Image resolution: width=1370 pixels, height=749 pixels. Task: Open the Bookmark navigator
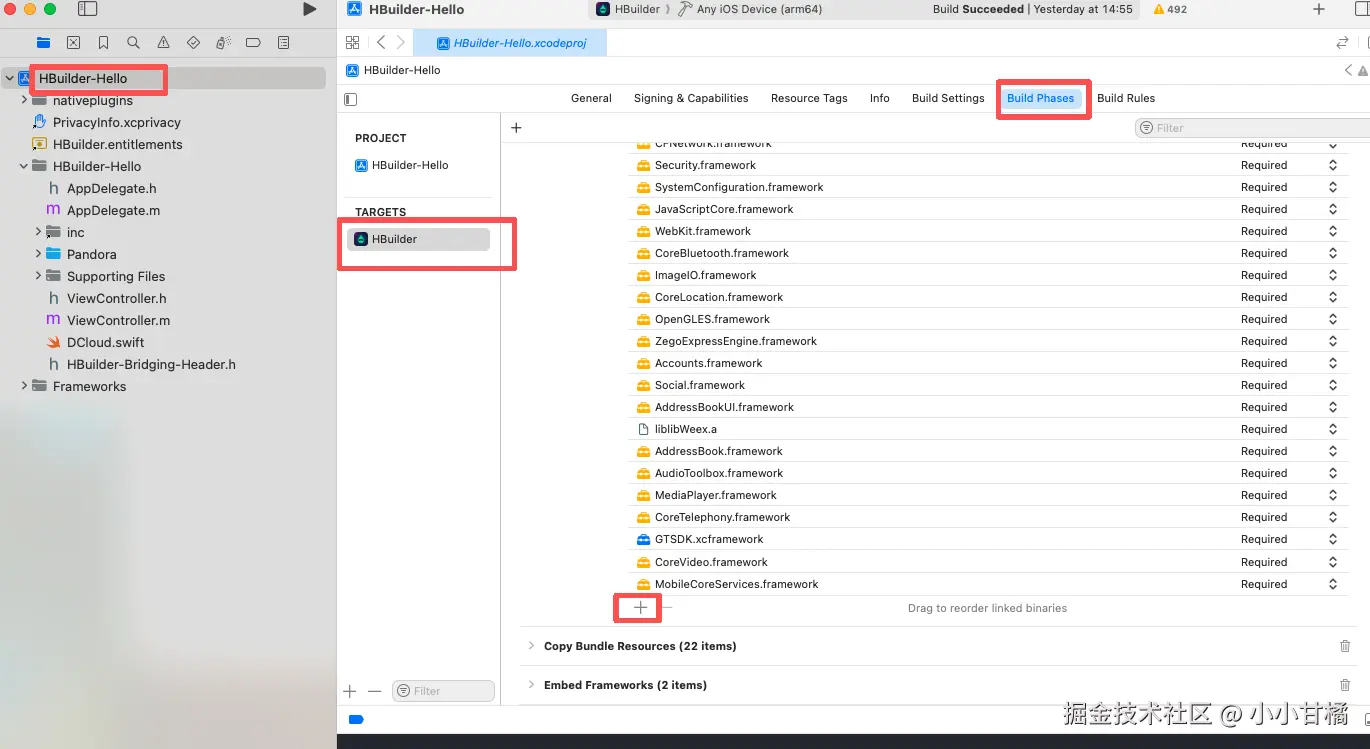[x=103, y=43]
